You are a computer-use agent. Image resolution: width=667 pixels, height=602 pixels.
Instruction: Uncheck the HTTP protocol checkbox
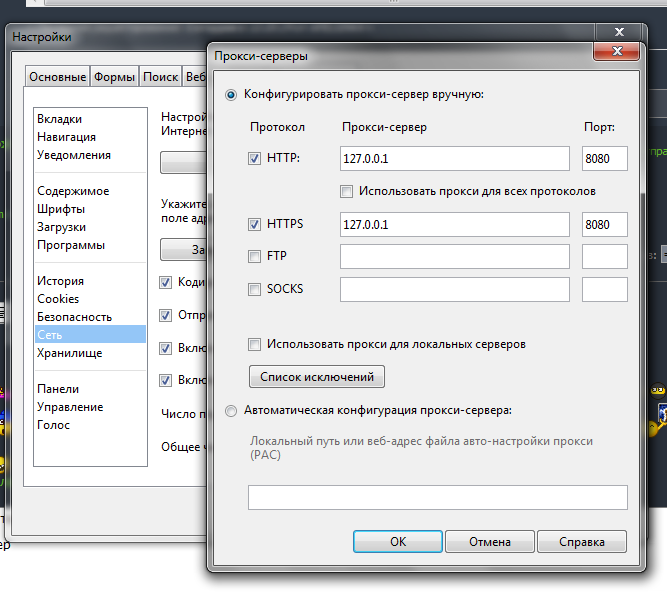(x=254, y=159)
